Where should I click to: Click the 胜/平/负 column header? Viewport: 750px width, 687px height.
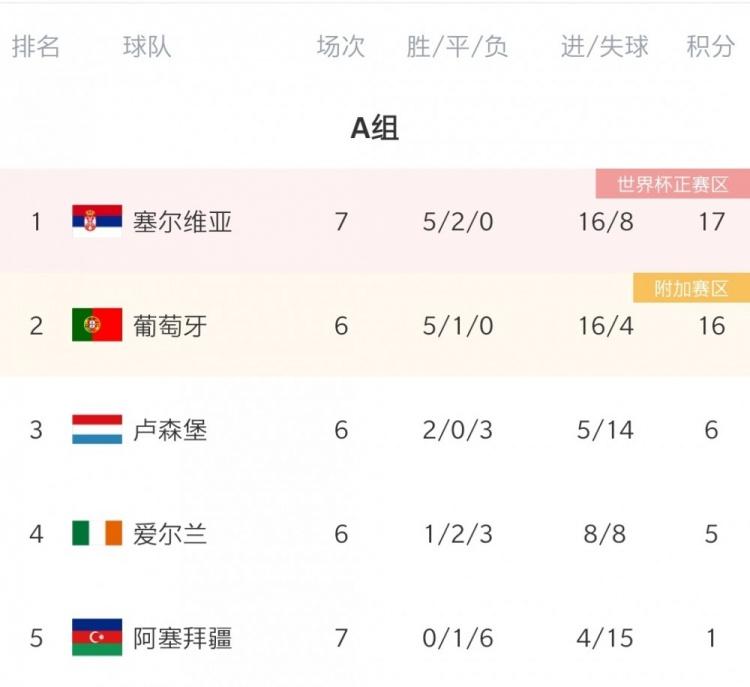[x=457, y=47]
